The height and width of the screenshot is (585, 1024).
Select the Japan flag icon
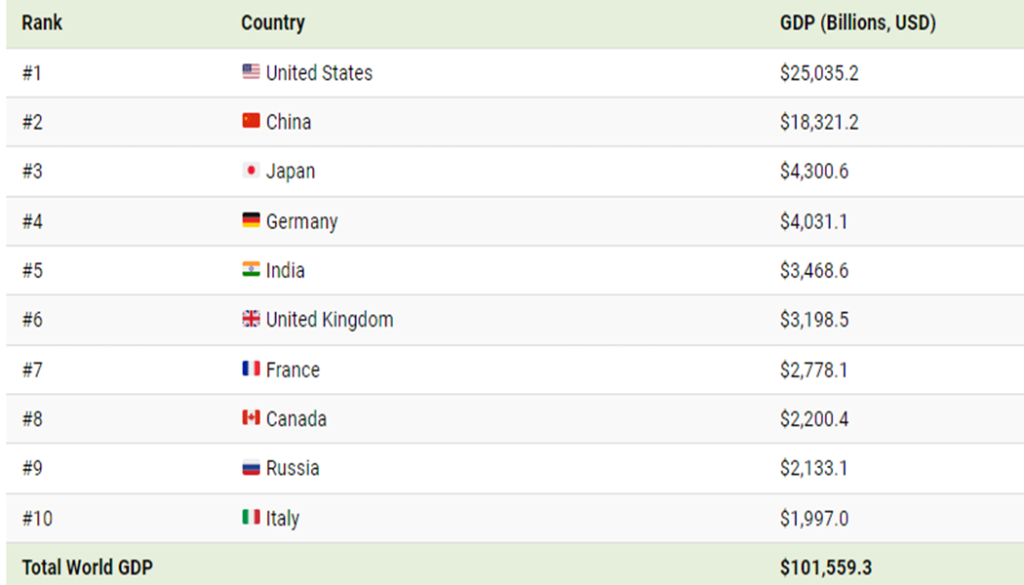[251, 170]
